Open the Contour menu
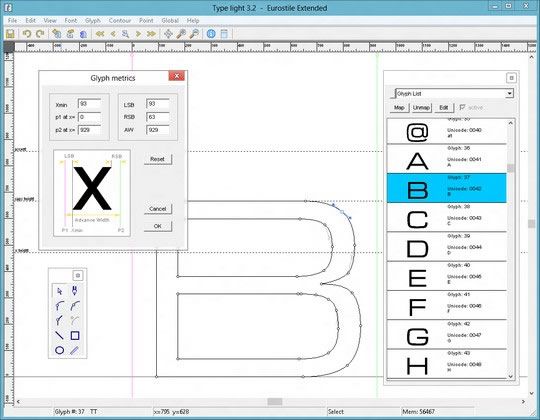 [x=120, y=21]
